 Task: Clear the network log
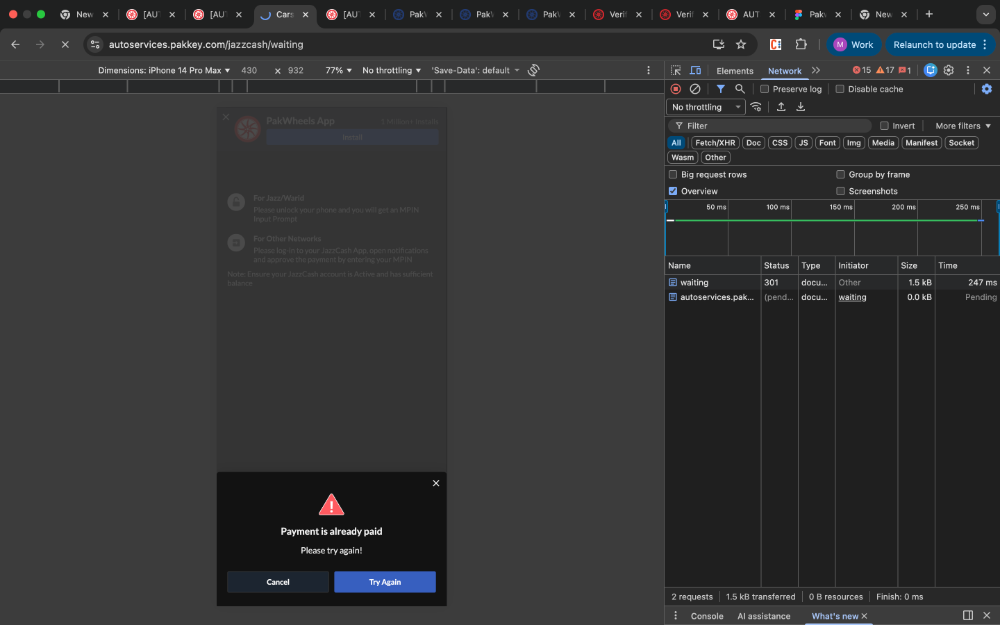click(695, 89)
